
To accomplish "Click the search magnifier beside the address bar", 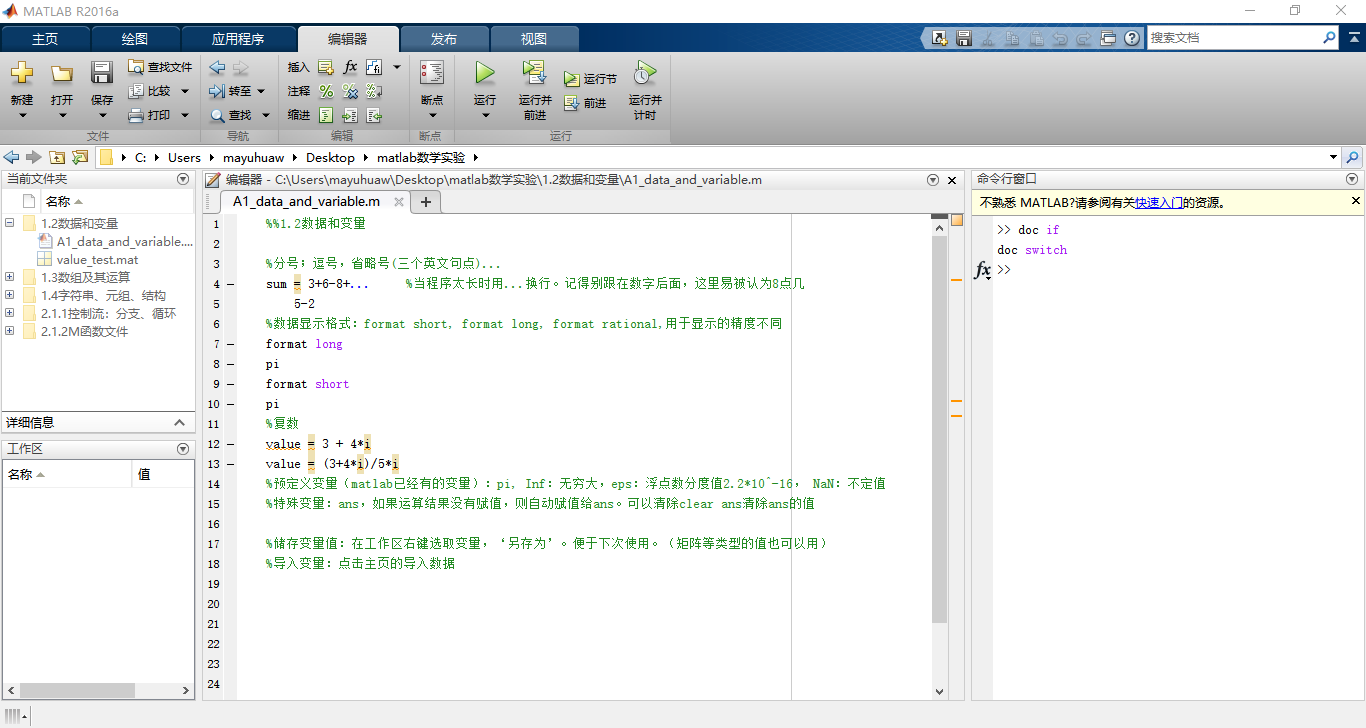I will [1352, 157].
